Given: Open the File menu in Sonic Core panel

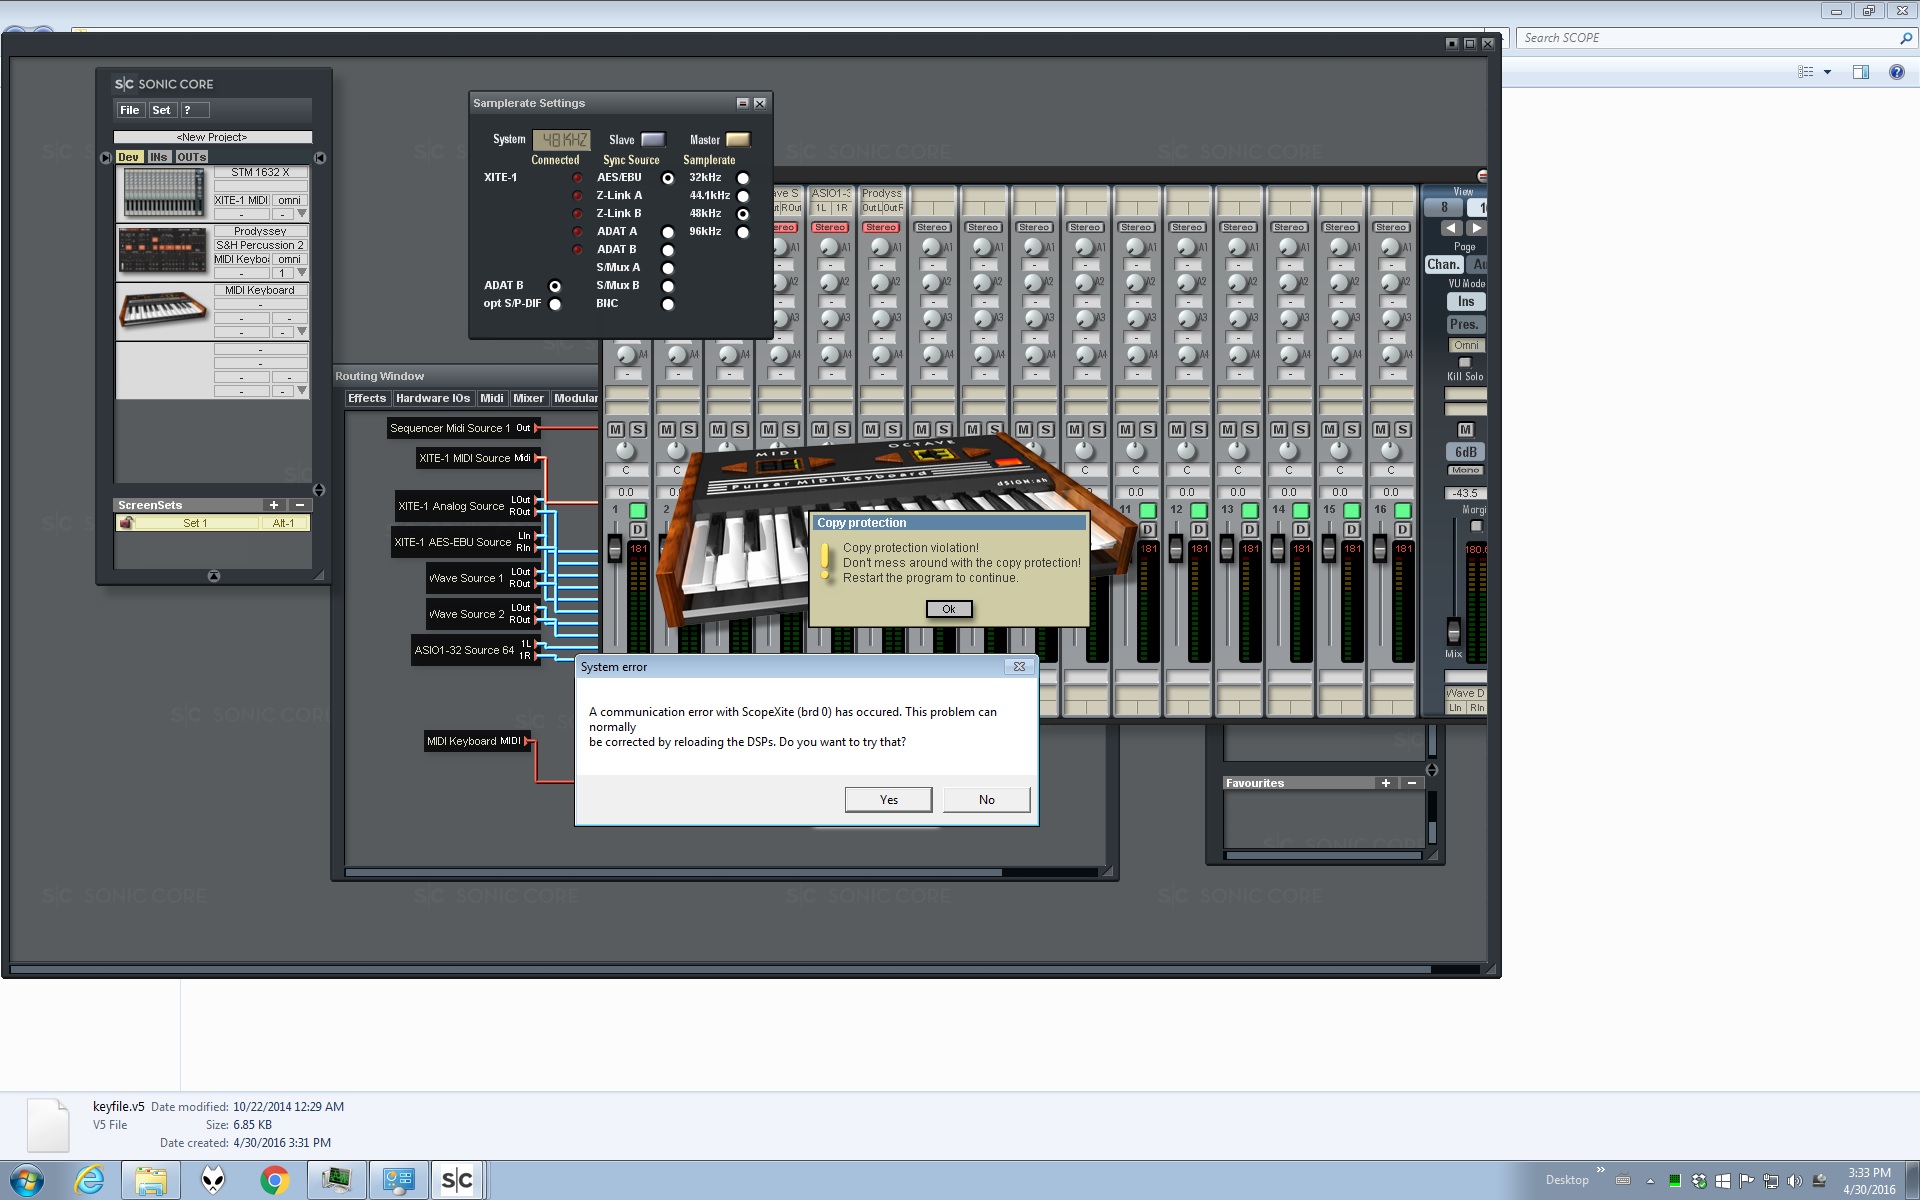Looking at the screenshot, I should [130, 110].
